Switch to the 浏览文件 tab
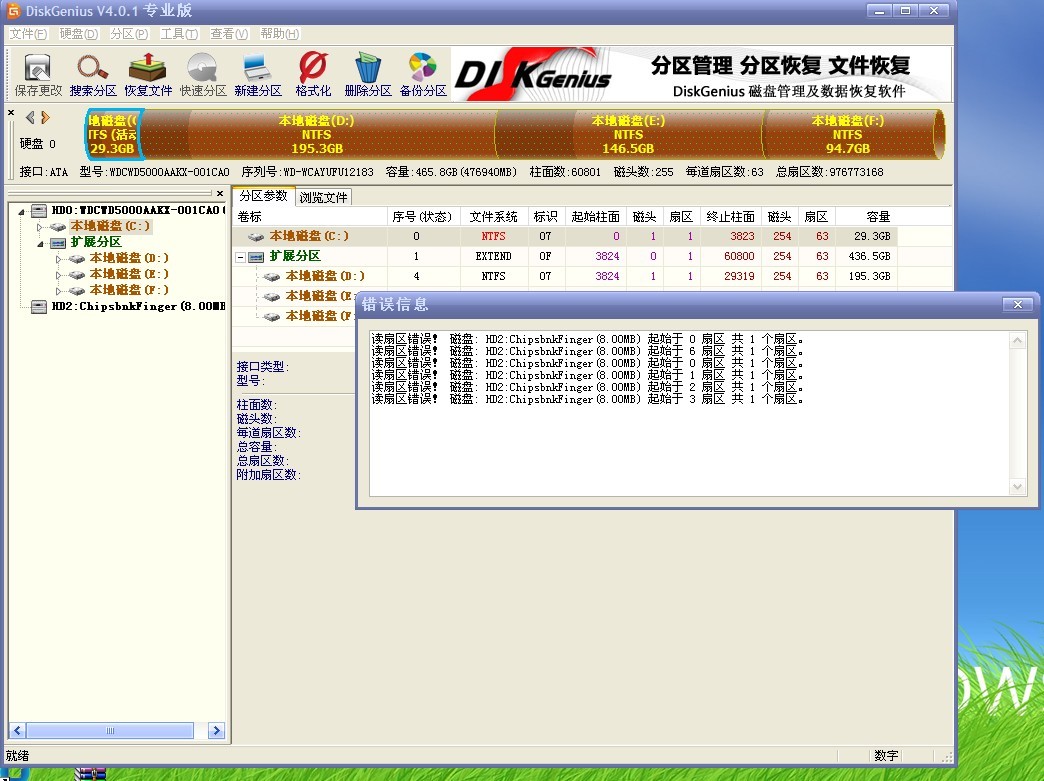The image size is (1044, 781). point(323,197)
